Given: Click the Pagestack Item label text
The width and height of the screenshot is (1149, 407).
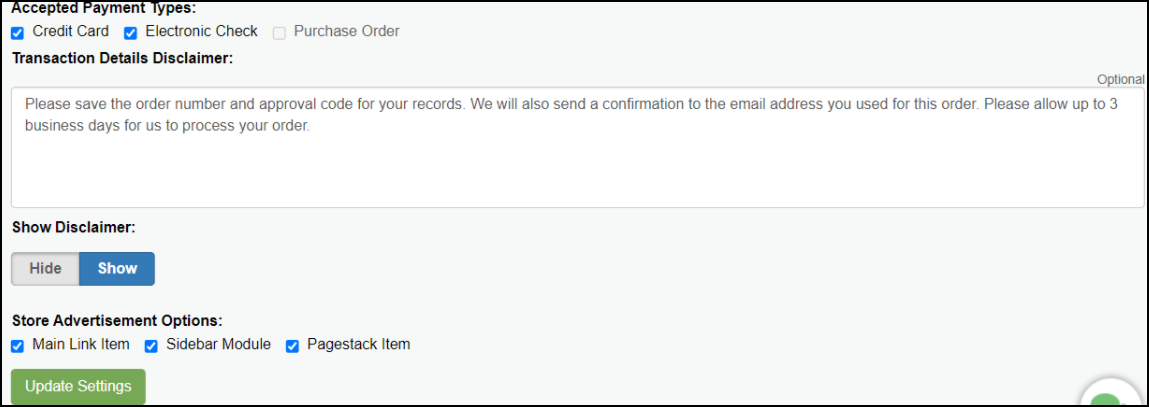Looking at the screenshot, I should (x=358, y=344).
